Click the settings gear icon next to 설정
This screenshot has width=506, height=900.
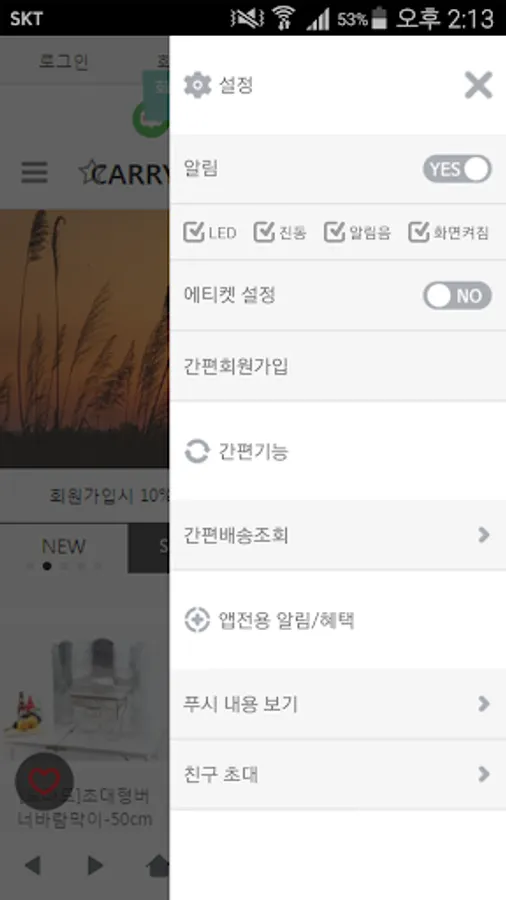[197, 86]
